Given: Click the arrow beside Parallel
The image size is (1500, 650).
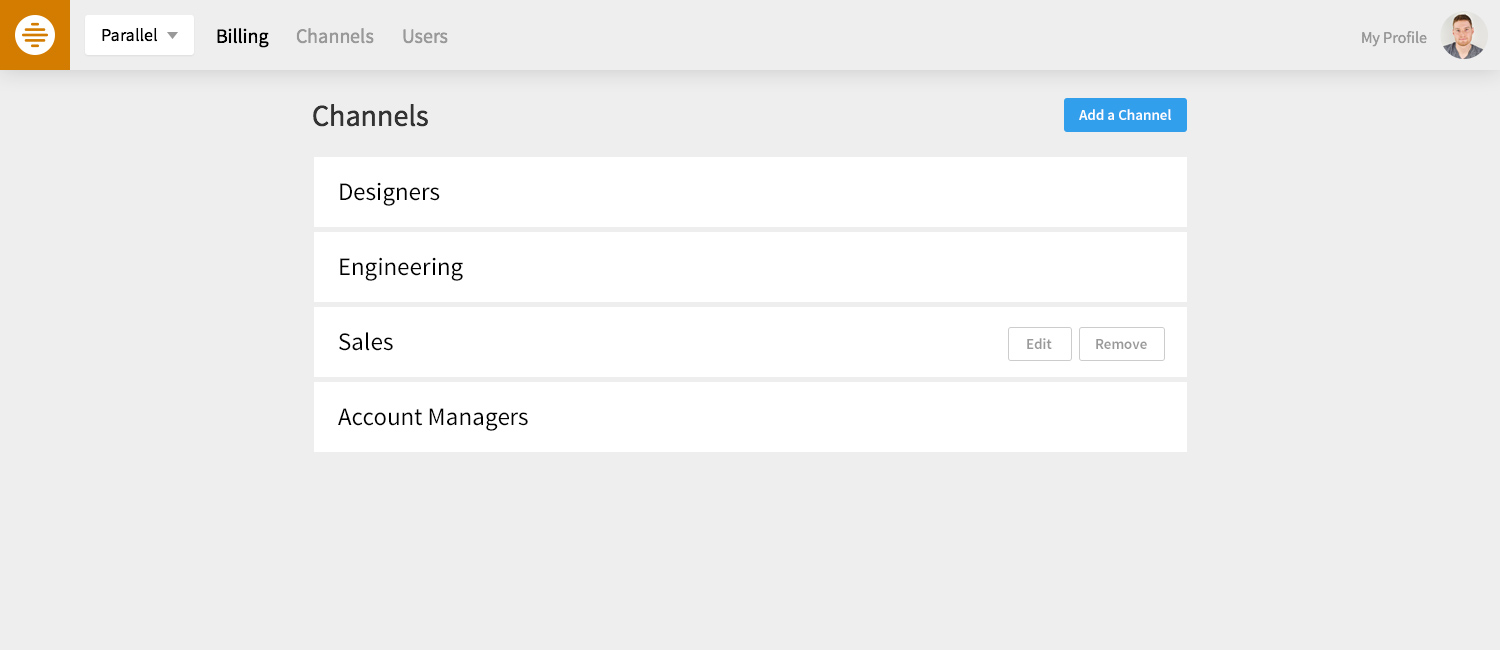Looking at the screenshot, I should tap(172, 36).
